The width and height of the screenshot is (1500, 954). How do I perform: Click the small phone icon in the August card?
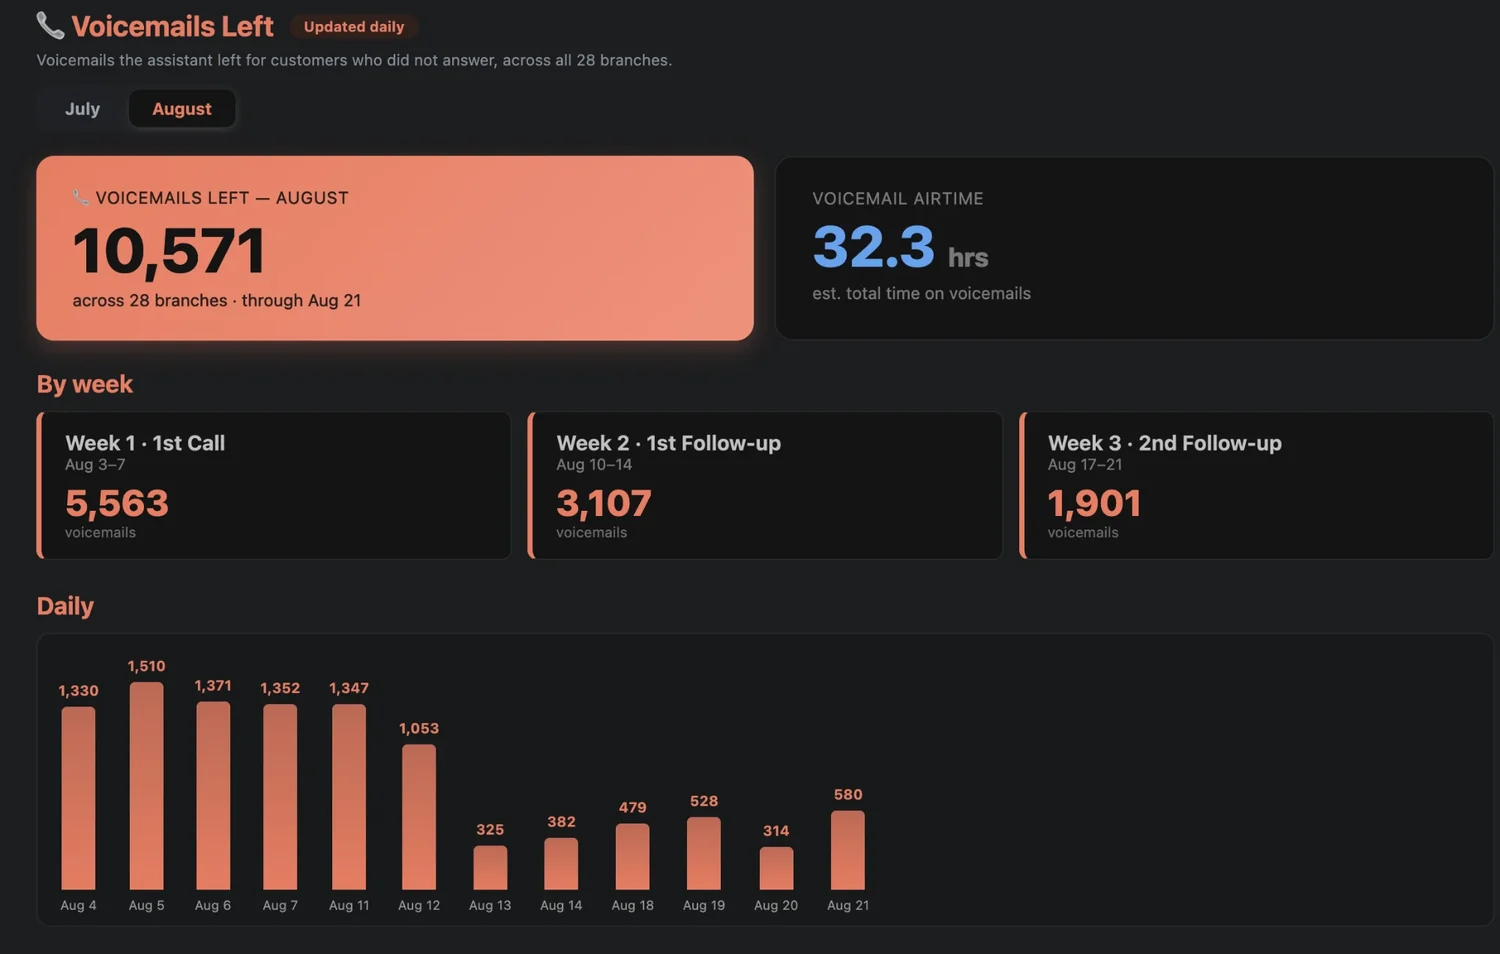81,197
